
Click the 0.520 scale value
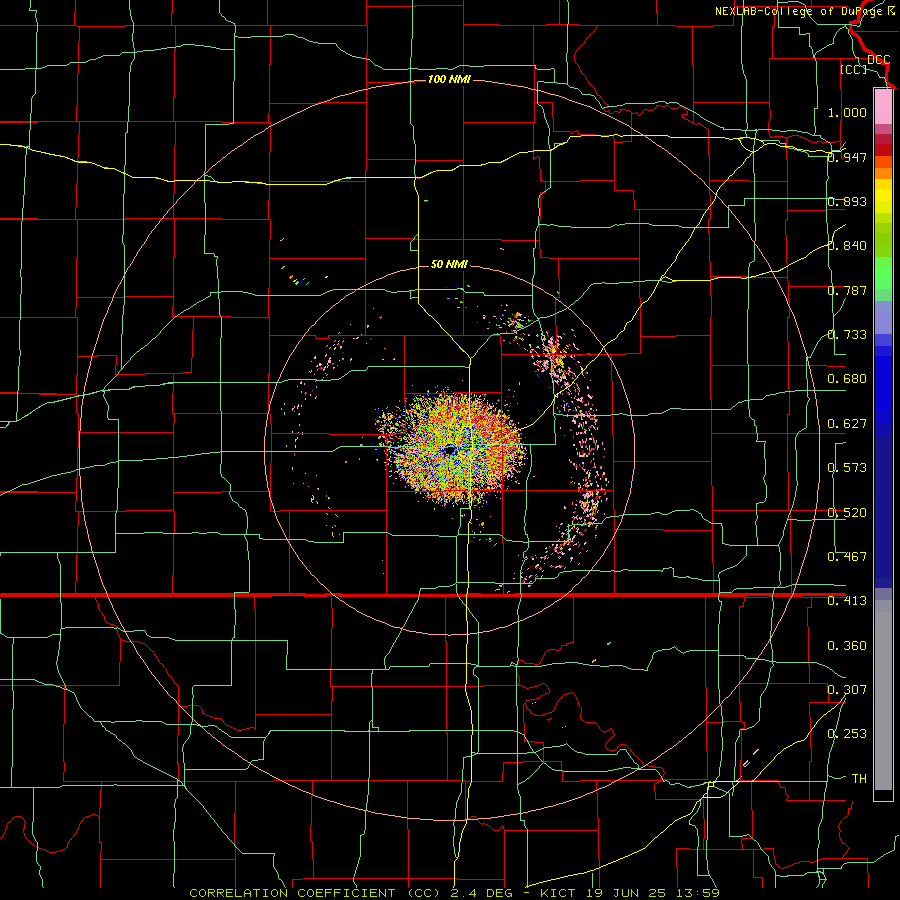[x=847, y=513]
